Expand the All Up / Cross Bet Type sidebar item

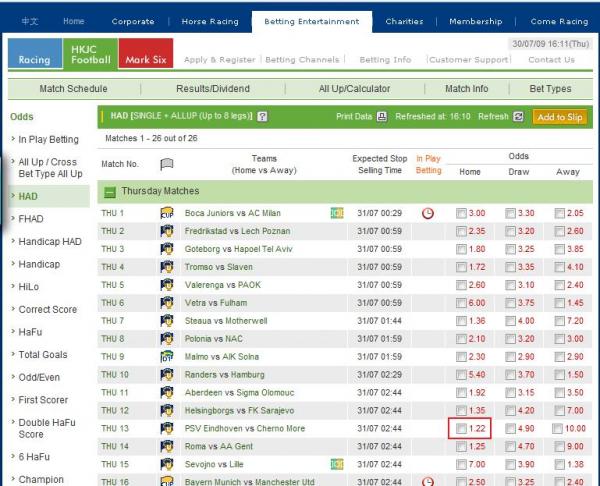pos(49,167)
